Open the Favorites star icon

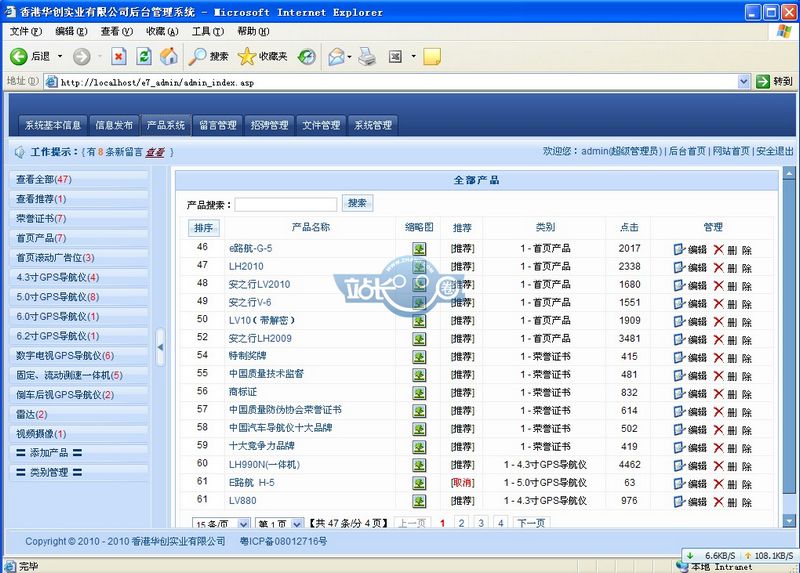click(246, 56)
